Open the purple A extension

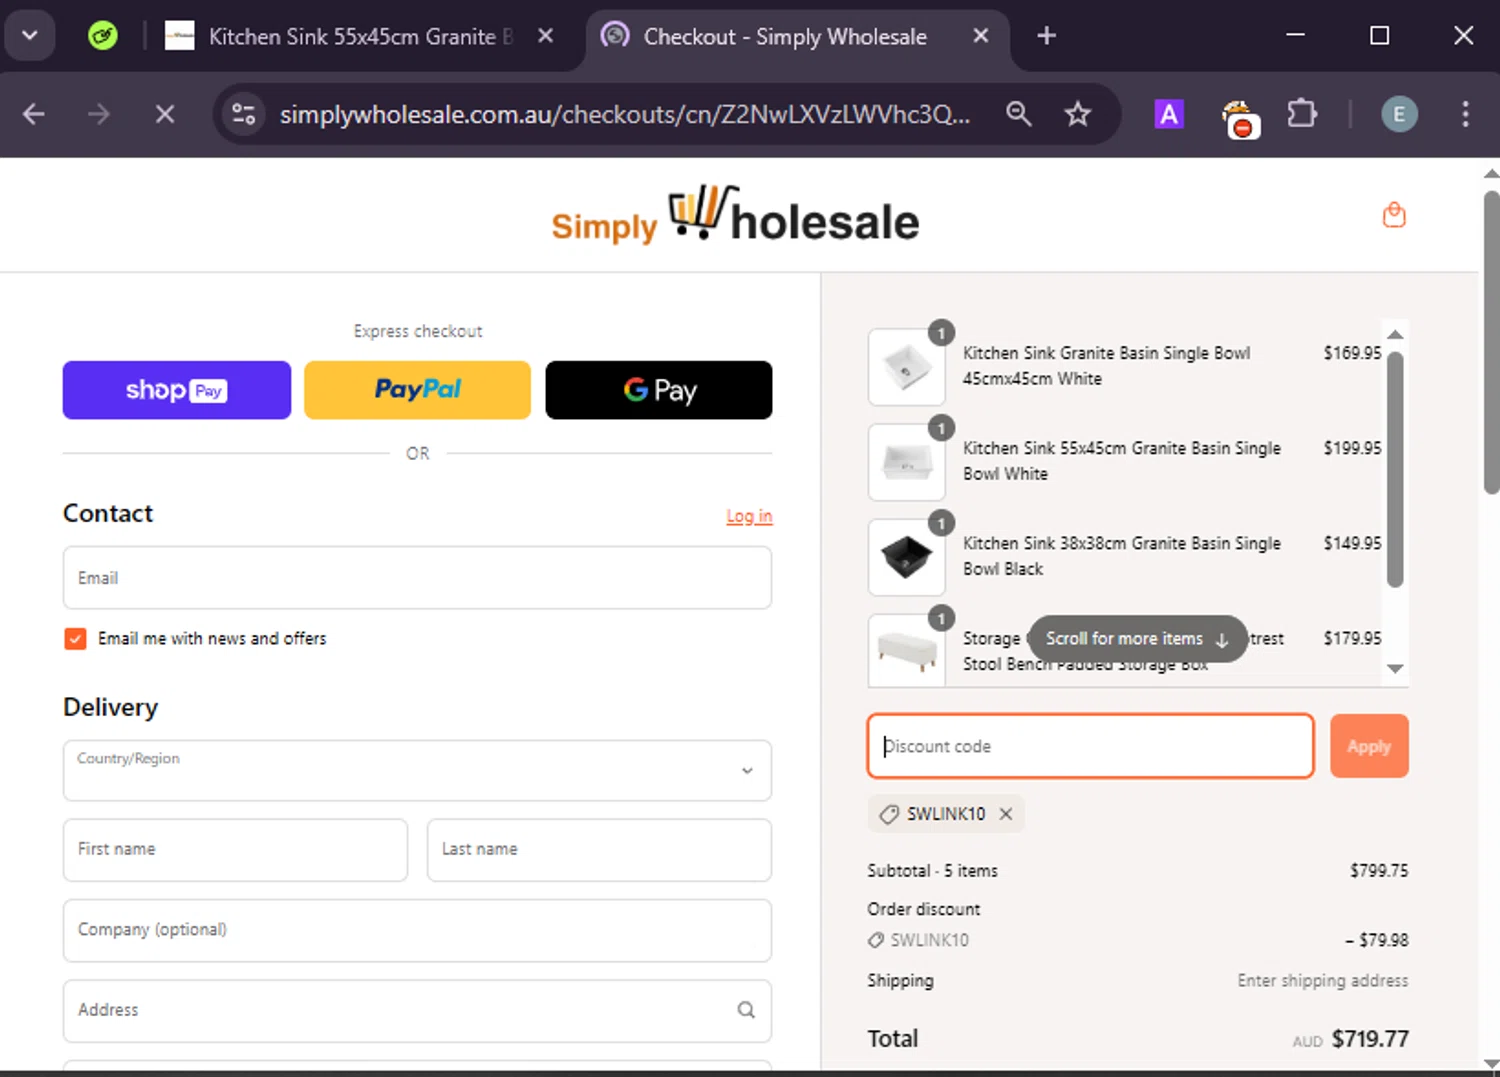click(x=1168, y=114)
